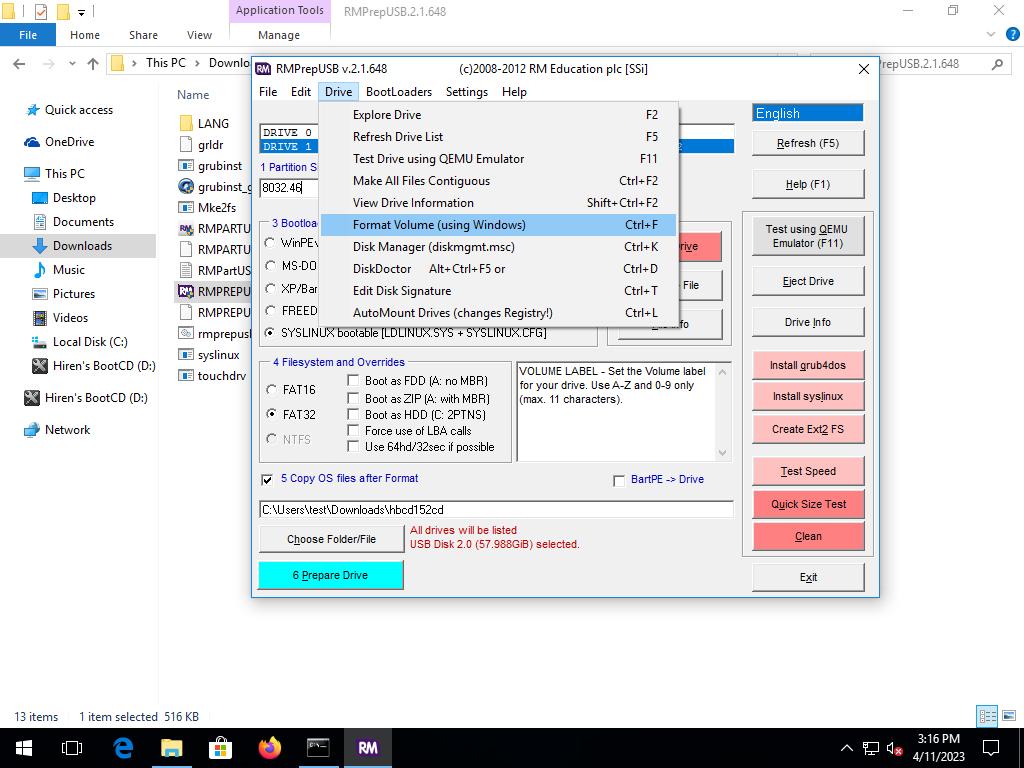This screenshot has height=768, width=1024.
Task: Expand the File Explorer ribbon chevron
Action: coord(991,35)
